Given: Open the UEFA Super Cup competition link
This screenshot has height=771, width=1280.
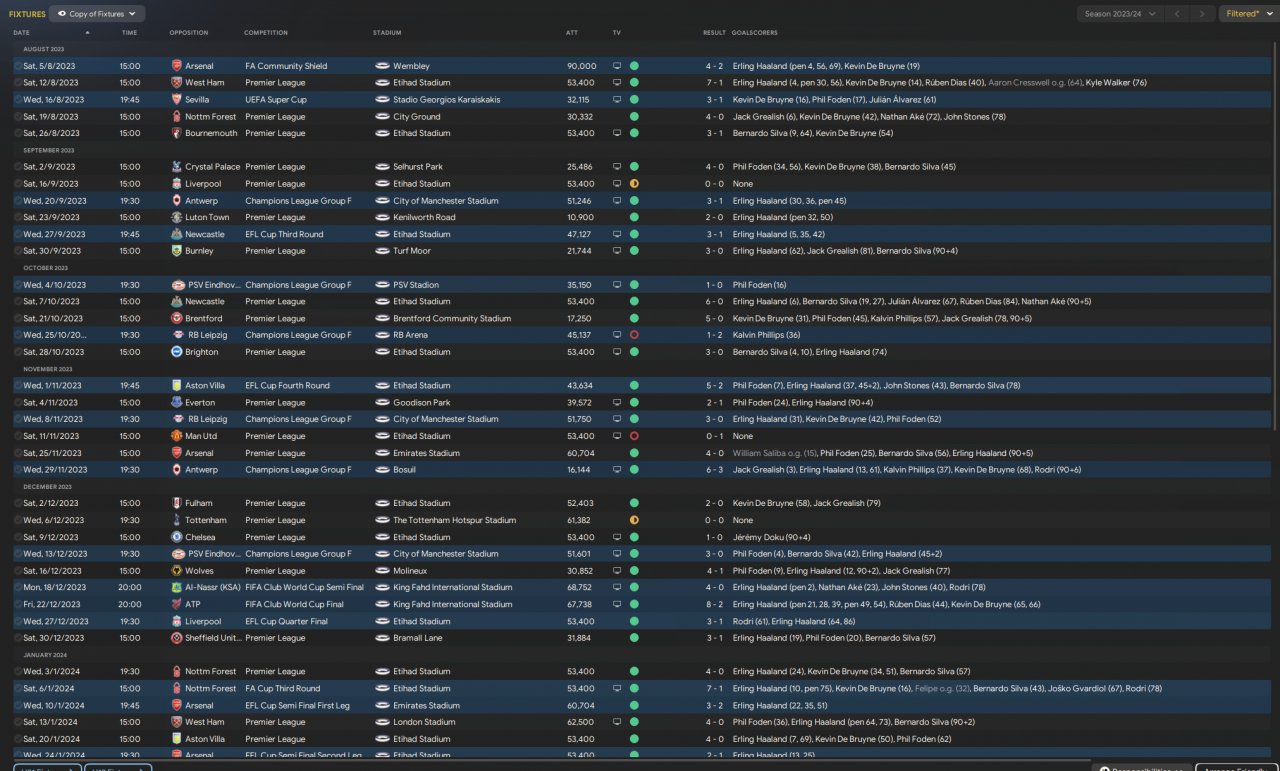Looking at the screenshot, I should point(276,100).
